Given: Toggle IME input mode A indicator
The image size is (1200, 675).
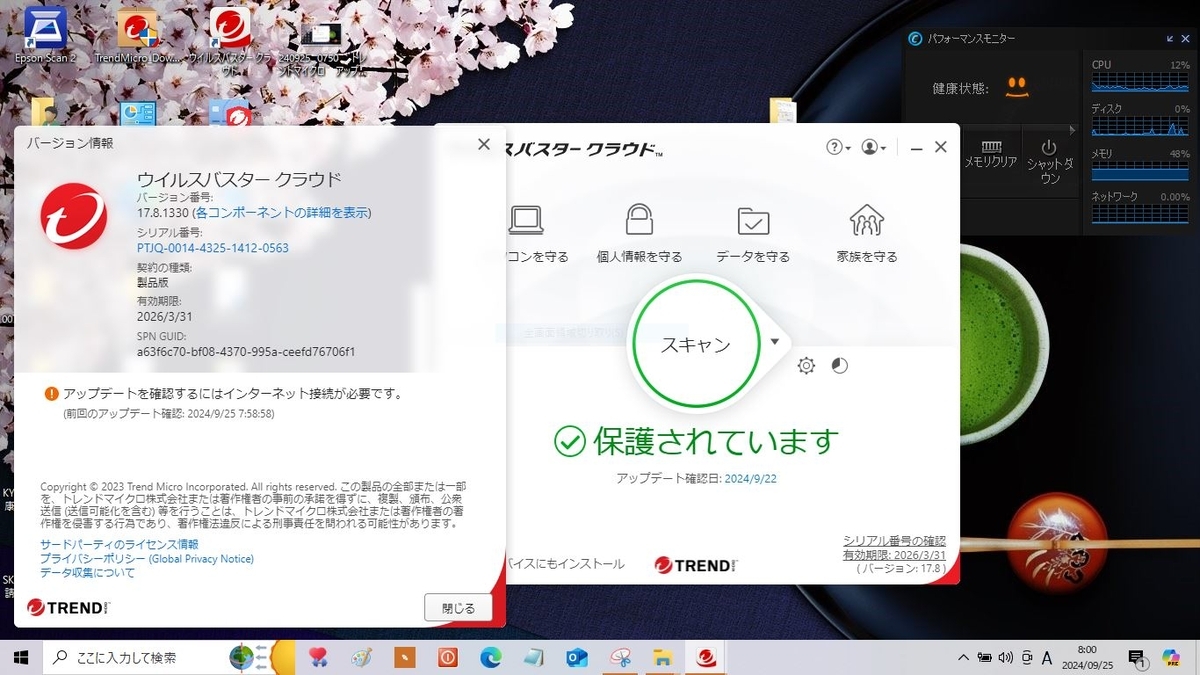Looking at the screenshot, I should [x=1048, y=657].
